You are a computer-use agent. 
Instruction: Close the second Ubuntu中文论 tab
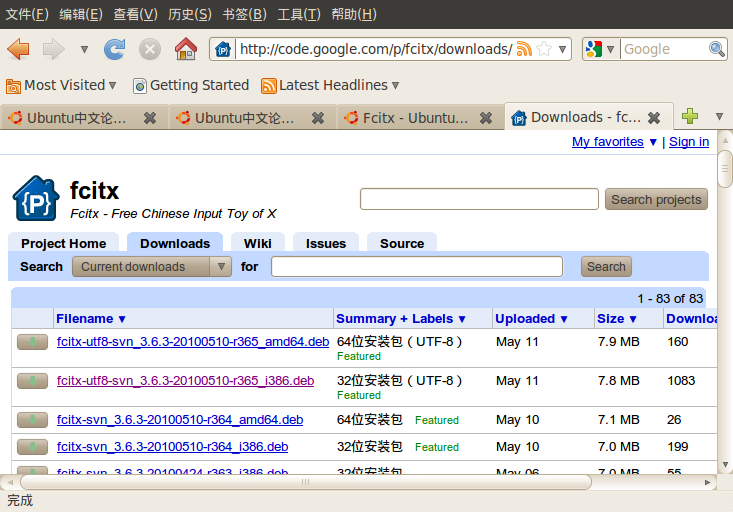[318, 118]
